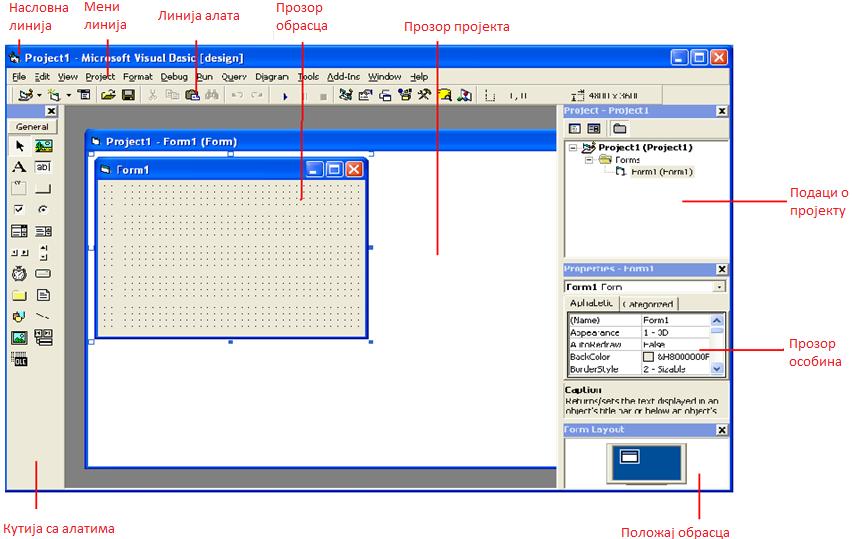Click View Code icon in Project panel
This screenshot has width=852, height=539.
(574, 129)
